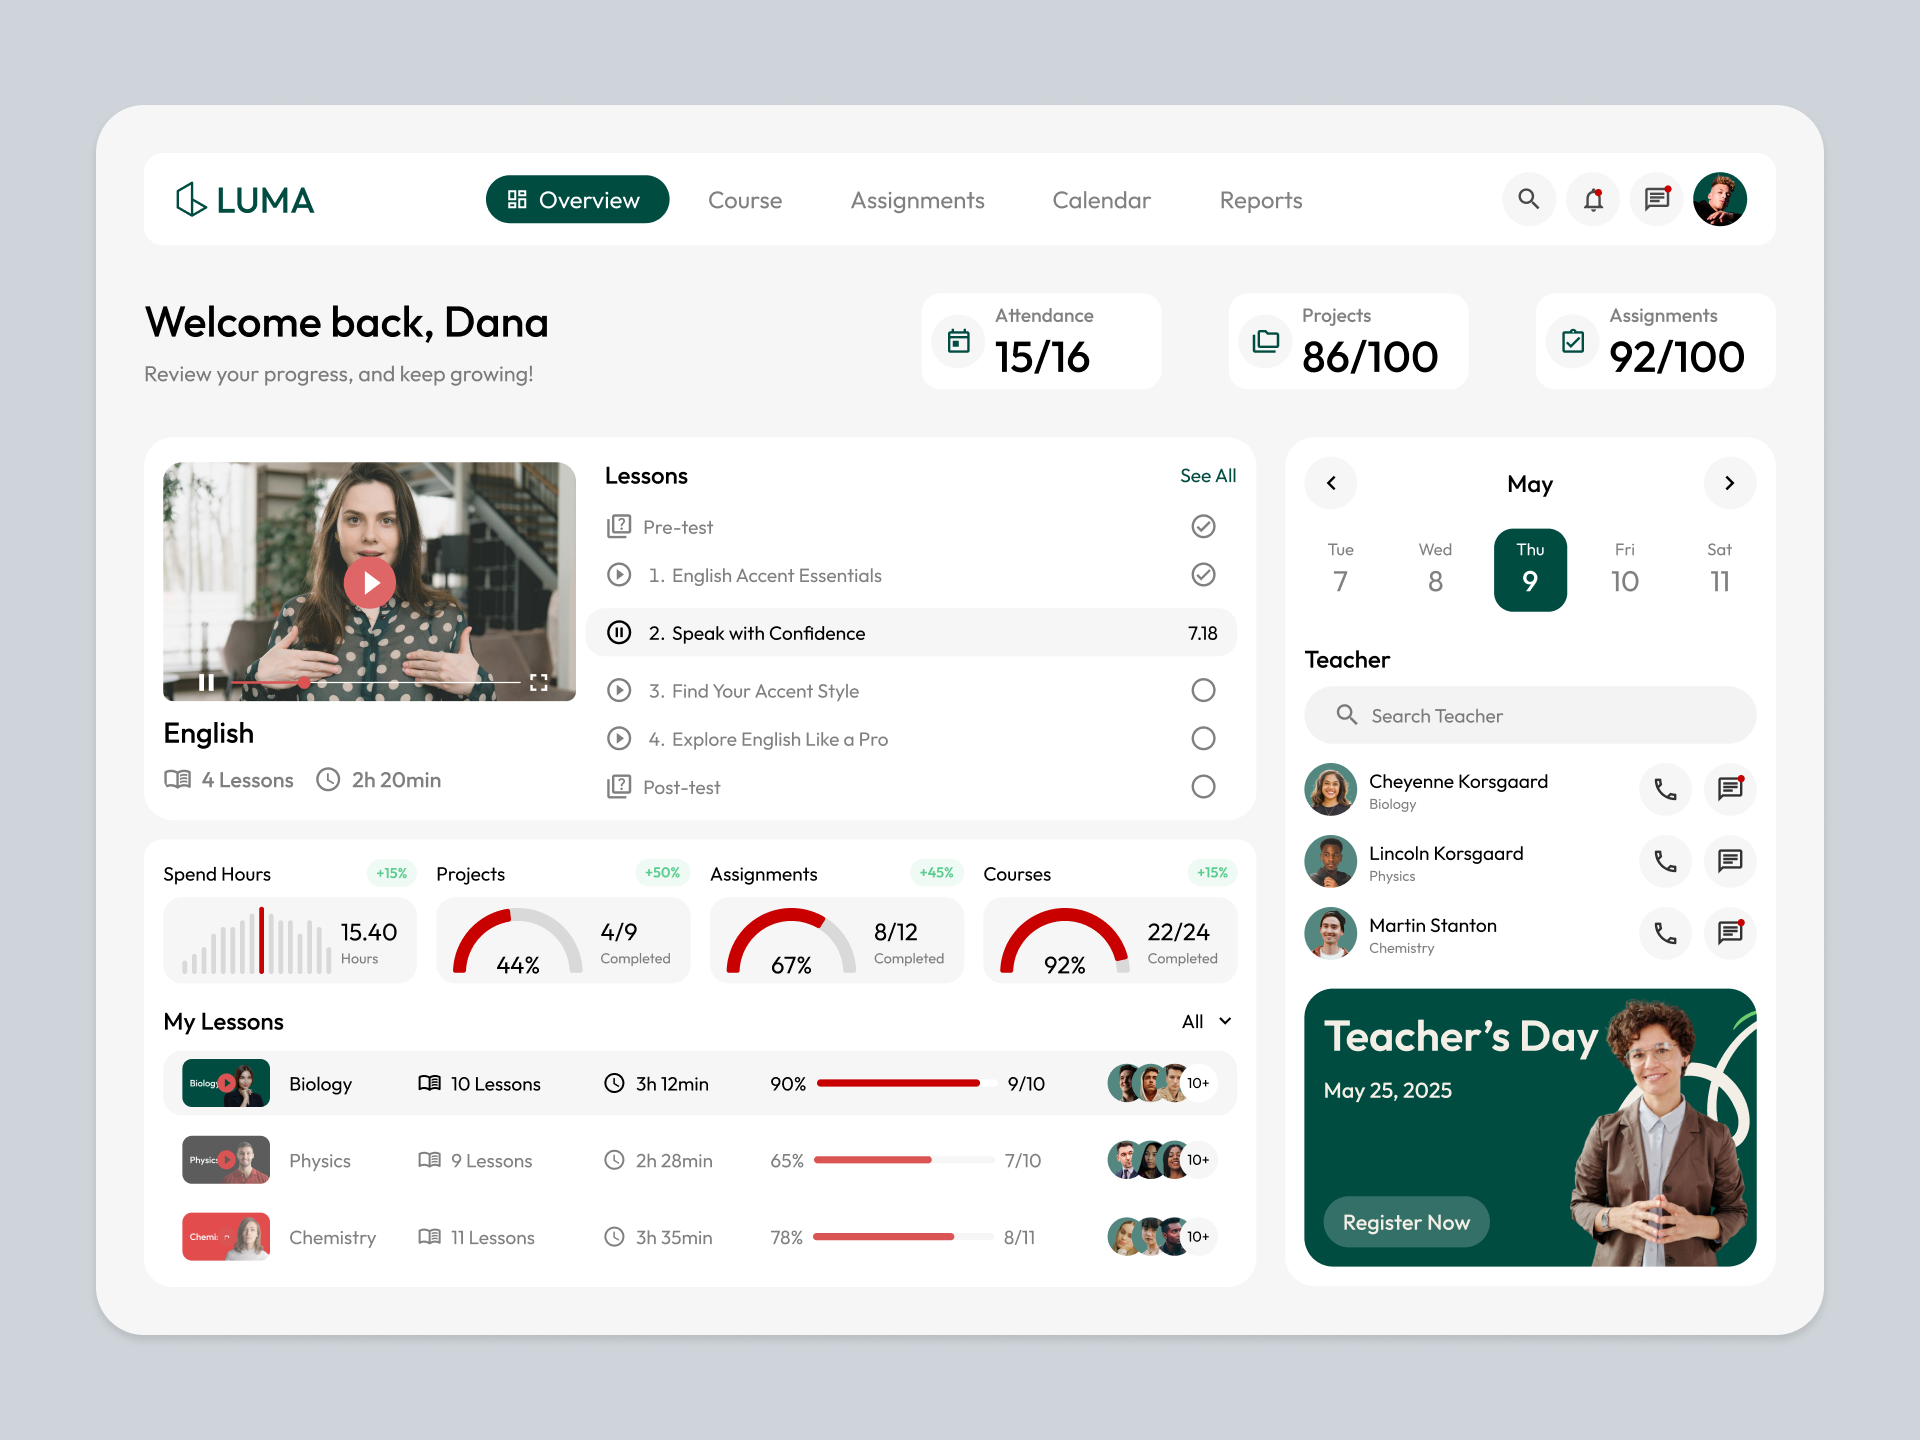The width and height of the screenshot is (1920, 1440).
Task: Open the messages icon in the top bar
Action: [x=1656, y=199]
